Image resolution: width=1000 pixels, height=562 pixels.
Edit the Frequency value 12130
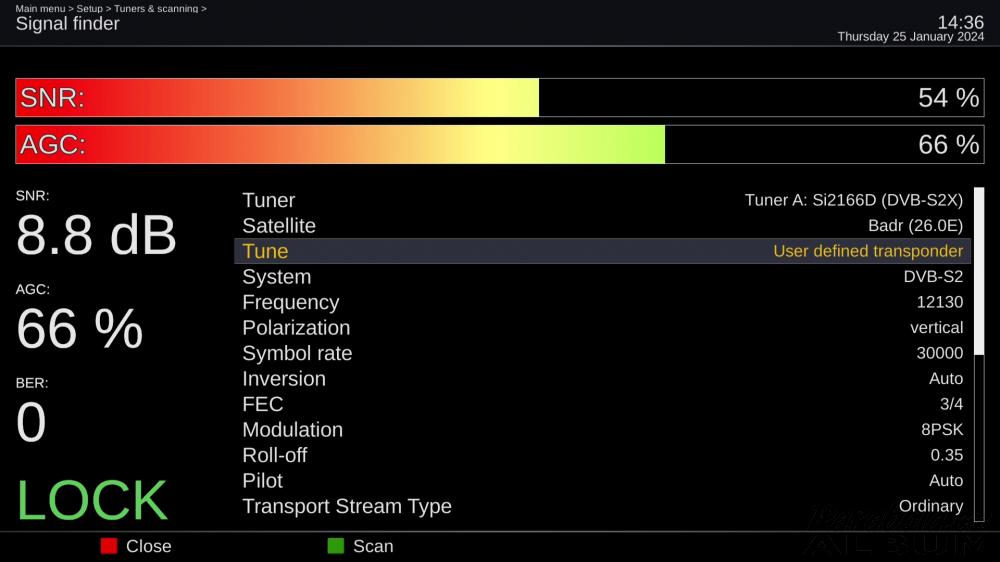(x=939, y=302)
